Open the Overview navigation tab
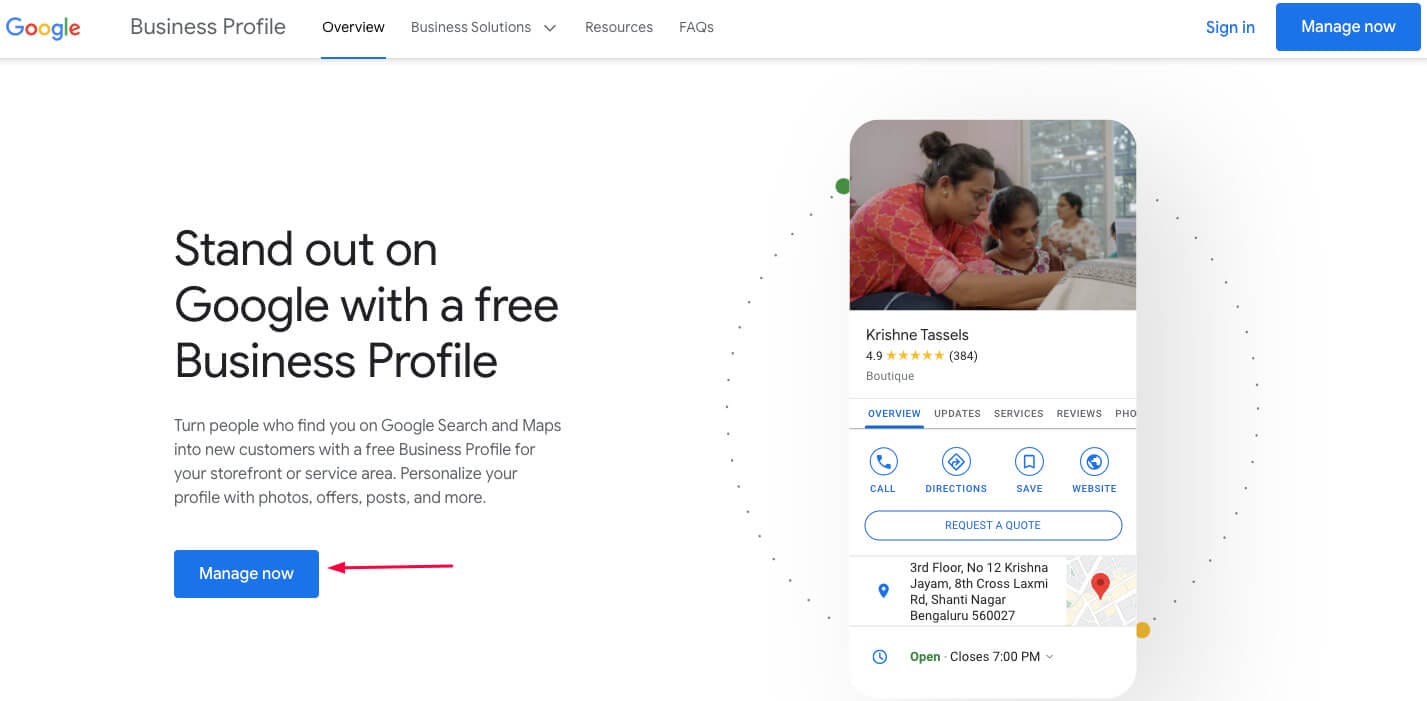The image size is (1427, 701). click(x=353, y=28)
